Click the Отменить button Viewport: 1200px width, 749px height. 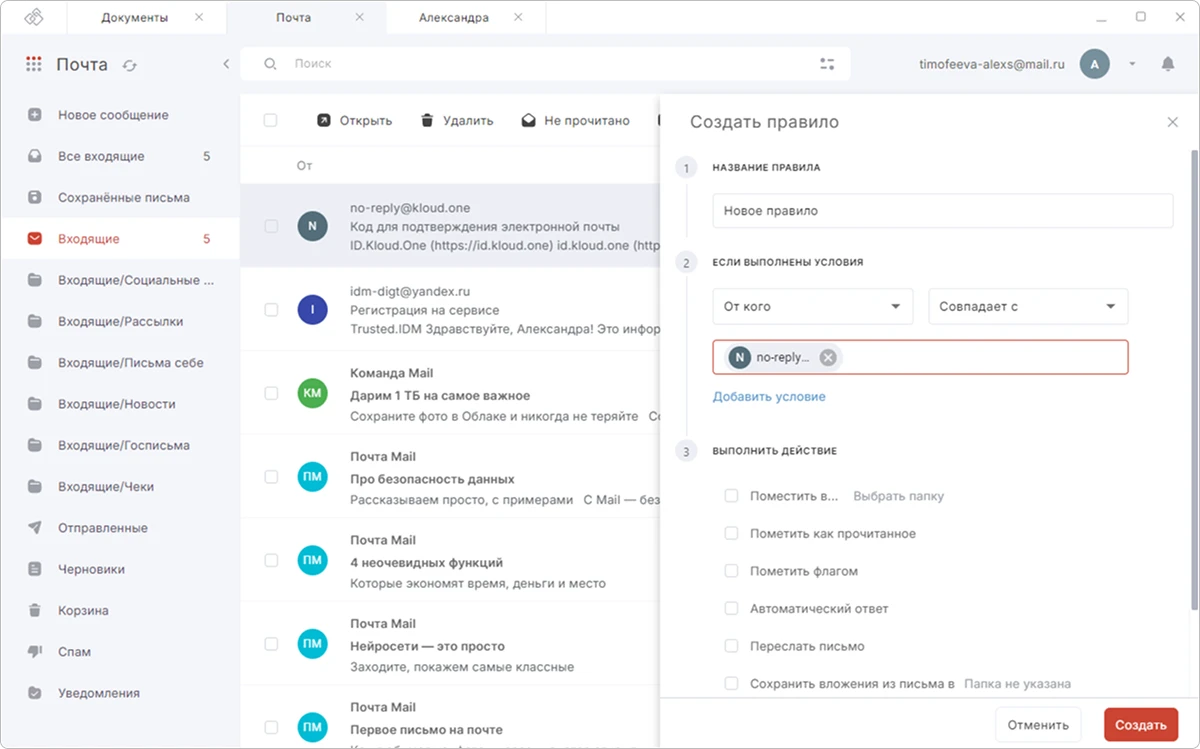[x=1038, y=725]
